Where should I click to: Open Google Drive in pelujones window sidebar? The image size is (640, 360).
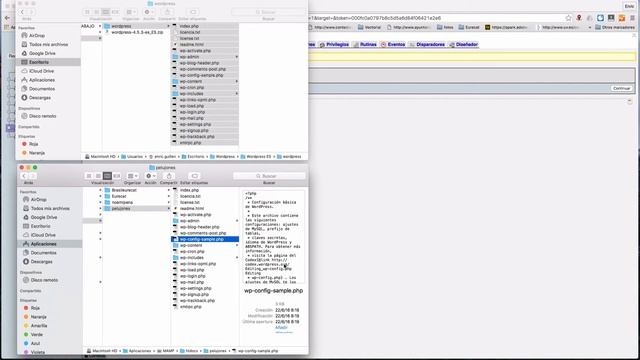pyautogui.click(x=43, y=218)
